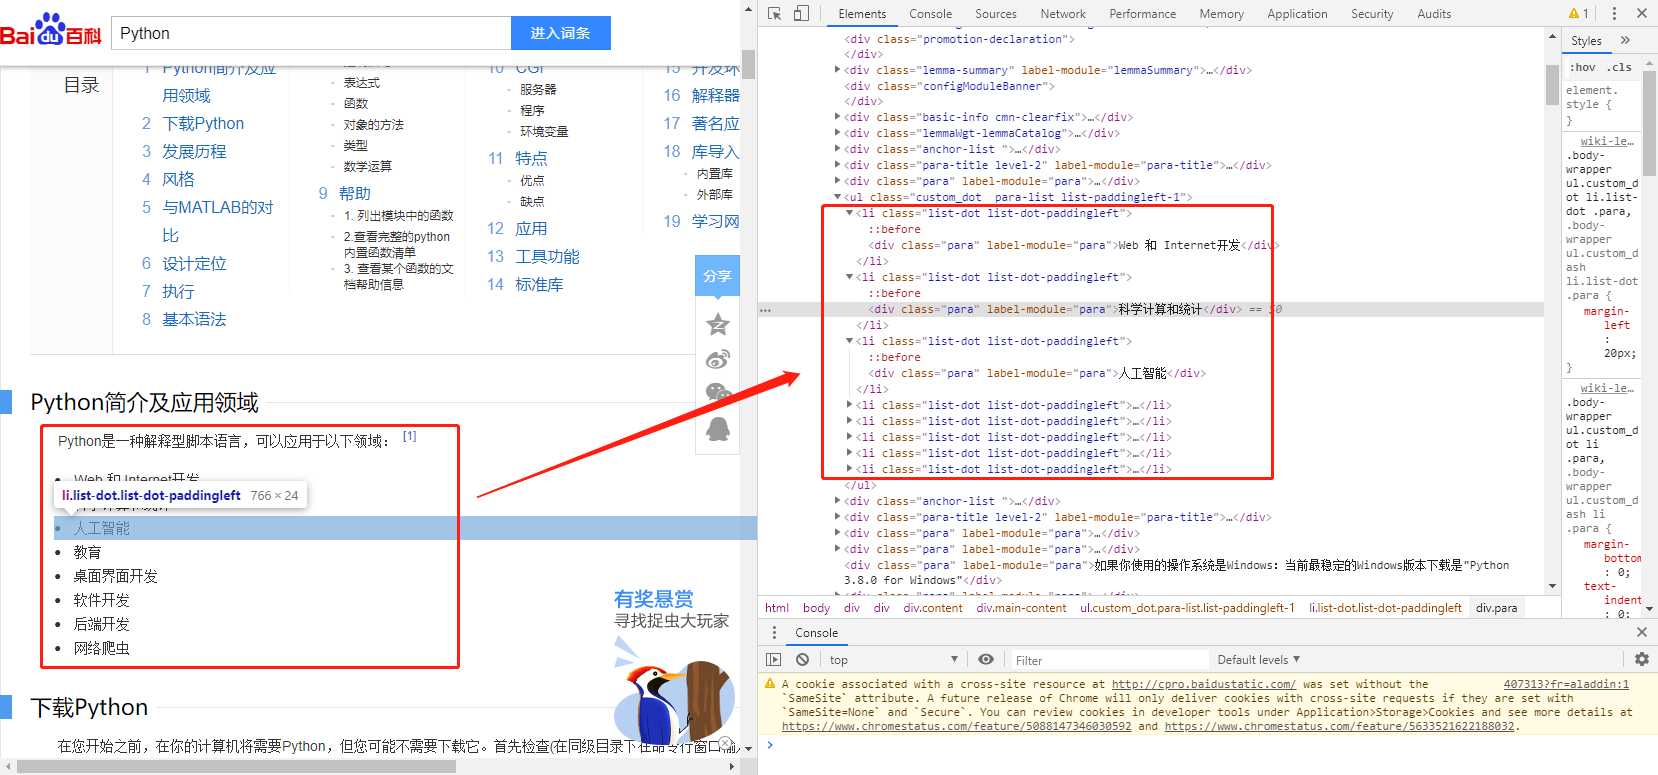Create live expression with eye icon
1658x775 pixels.
point(986,659)
